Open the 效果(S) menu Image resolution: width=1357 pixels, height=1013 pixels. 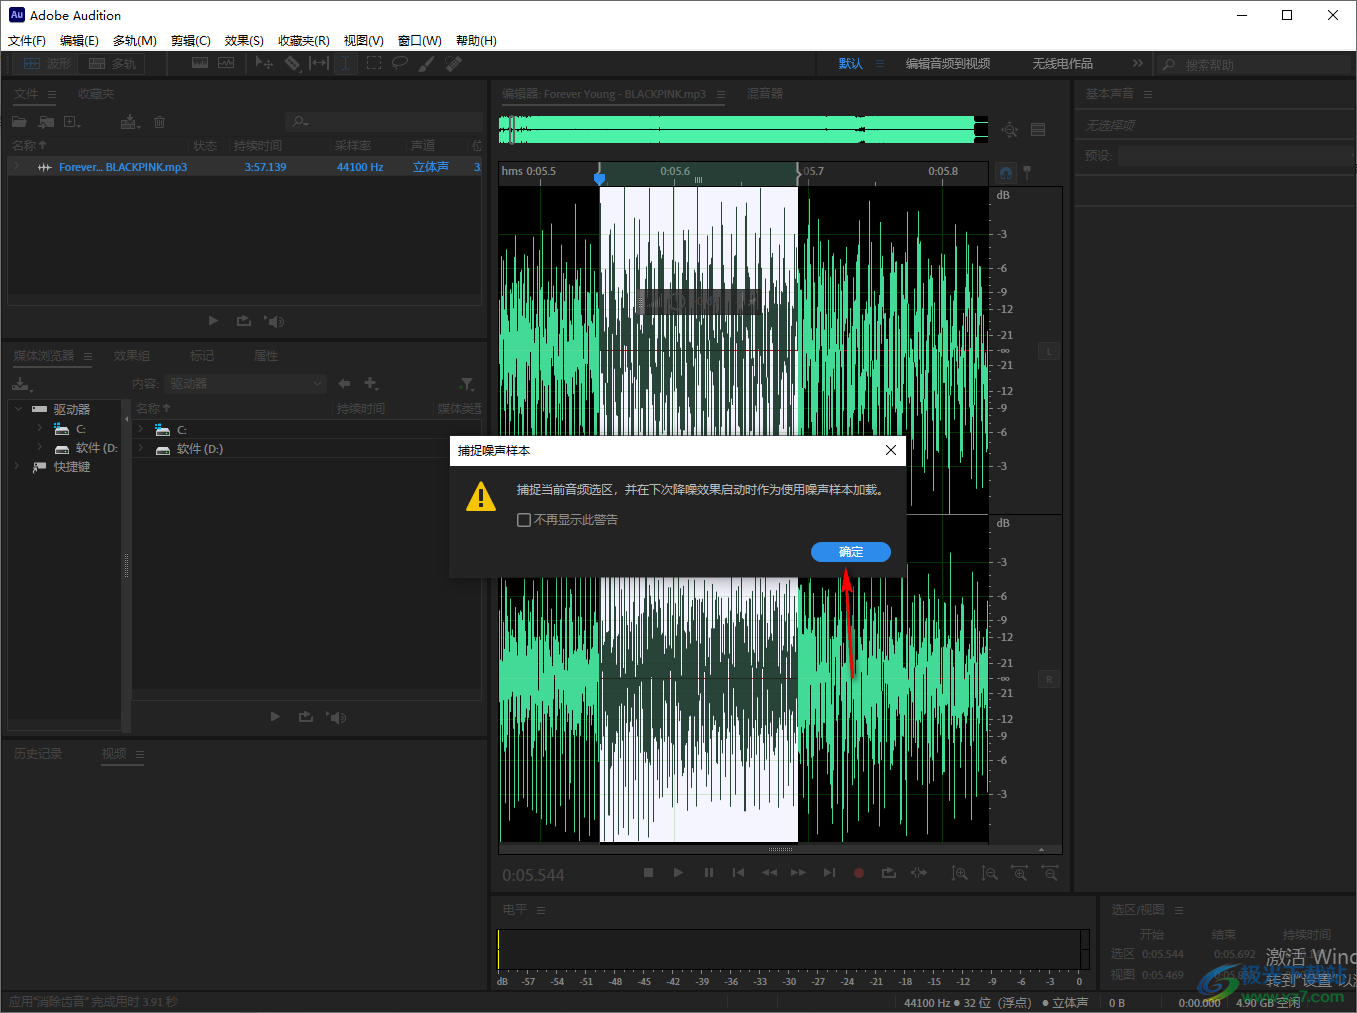tap(244, 41)
